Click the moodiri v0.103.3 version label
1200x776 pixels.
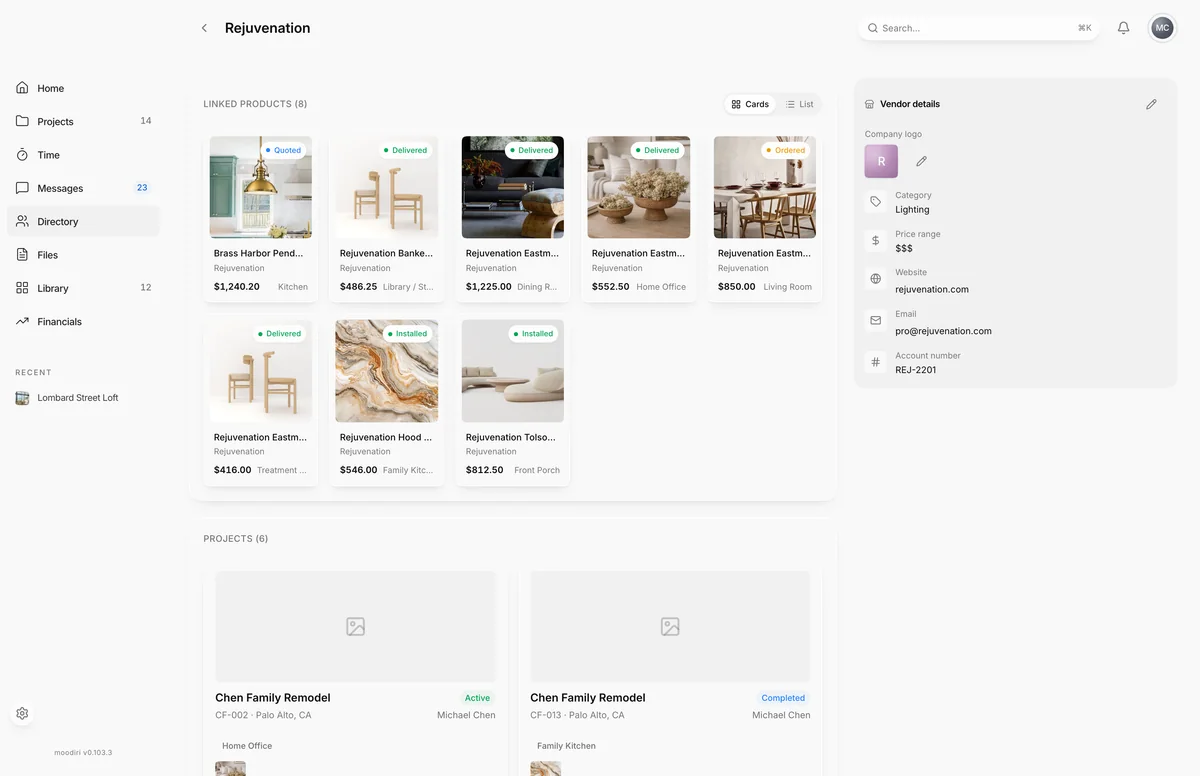coord(83,752)
